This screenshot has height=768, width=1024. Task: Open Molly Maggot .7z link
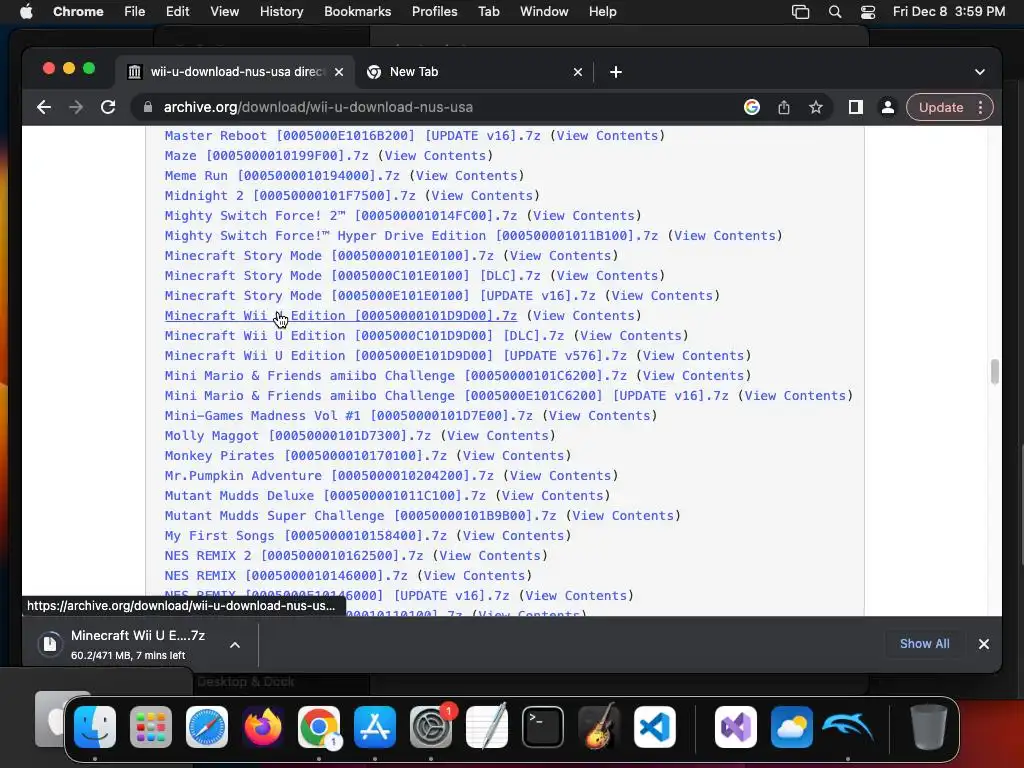point(298,436)
